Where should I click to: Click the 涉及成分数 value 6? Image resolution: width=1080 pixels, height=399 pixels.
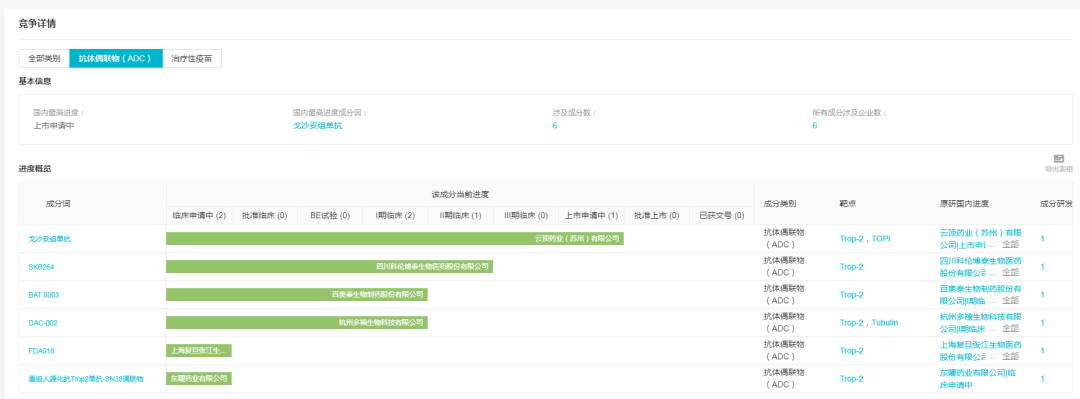pos(554,125)
